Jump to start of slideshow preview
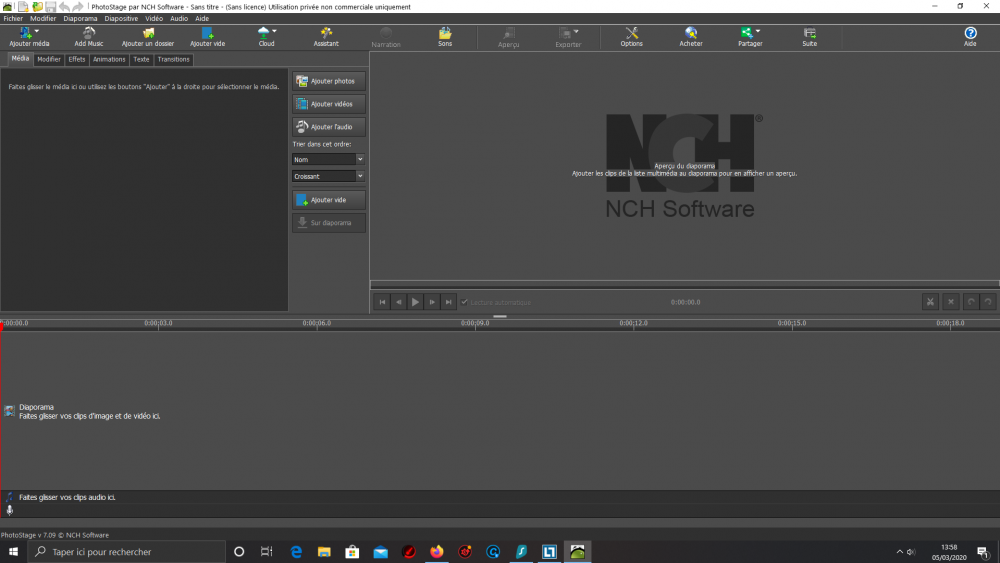1000x563 pixels. [382, 302]
